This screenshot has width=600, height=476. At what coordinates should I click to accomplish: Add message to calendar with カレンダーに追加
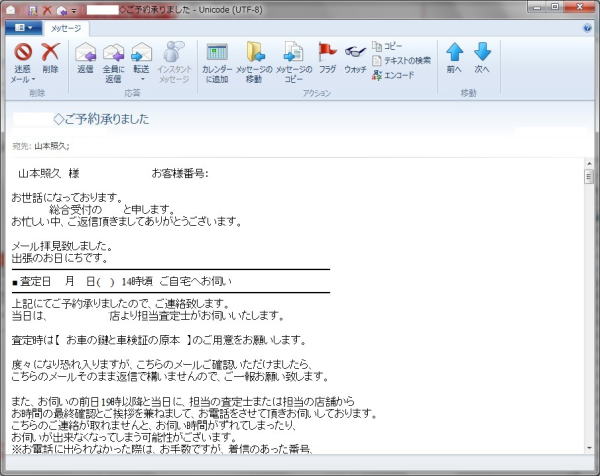tap(217, 58)
